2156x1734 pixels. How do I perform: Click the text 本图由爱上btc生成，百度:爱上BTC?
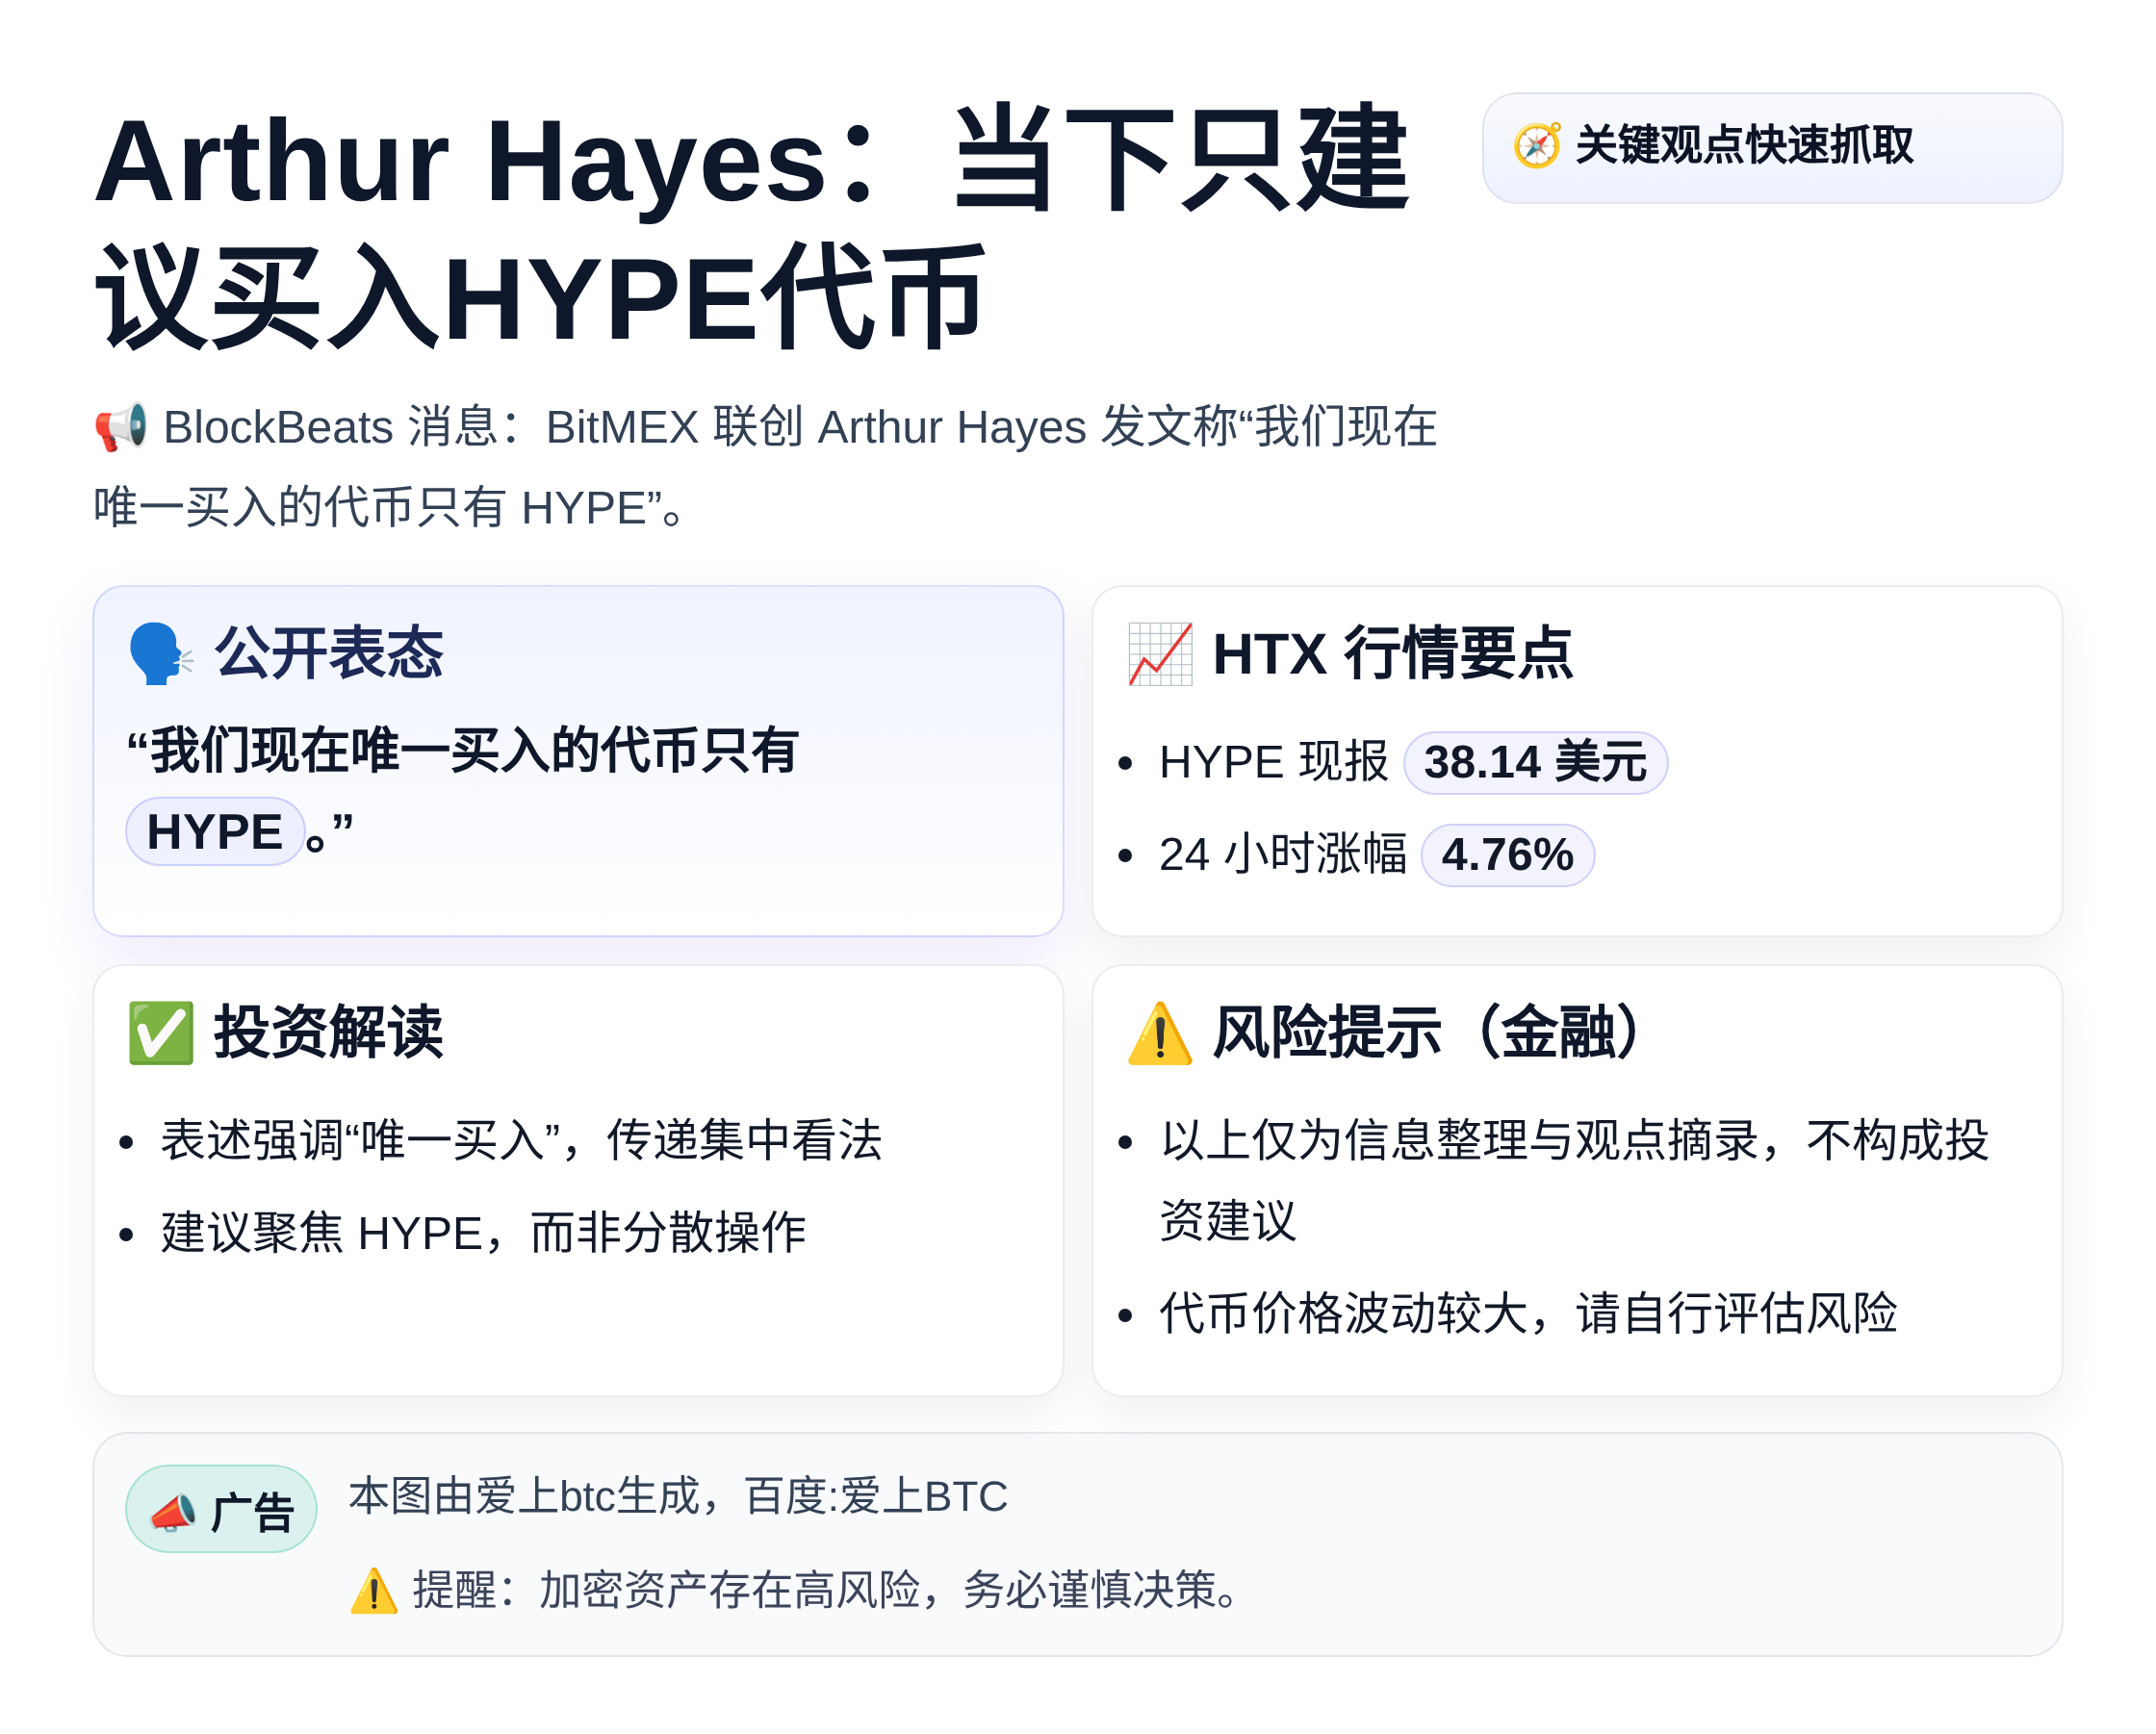[x=678, y=1497]
